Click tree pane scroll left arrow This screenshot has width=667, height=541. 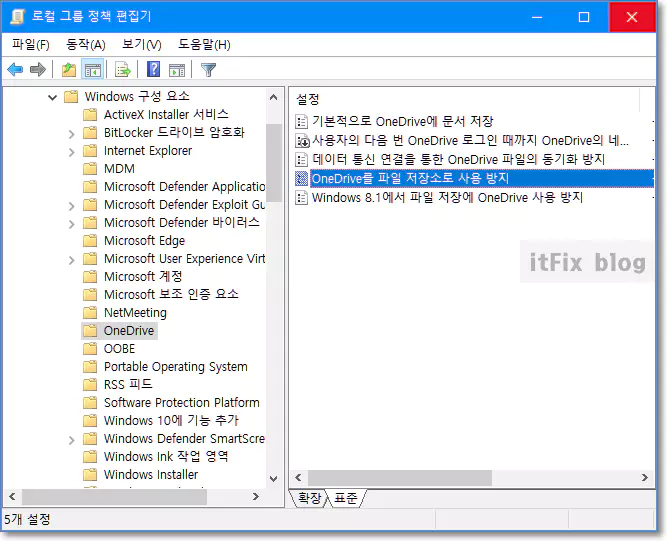12,496
